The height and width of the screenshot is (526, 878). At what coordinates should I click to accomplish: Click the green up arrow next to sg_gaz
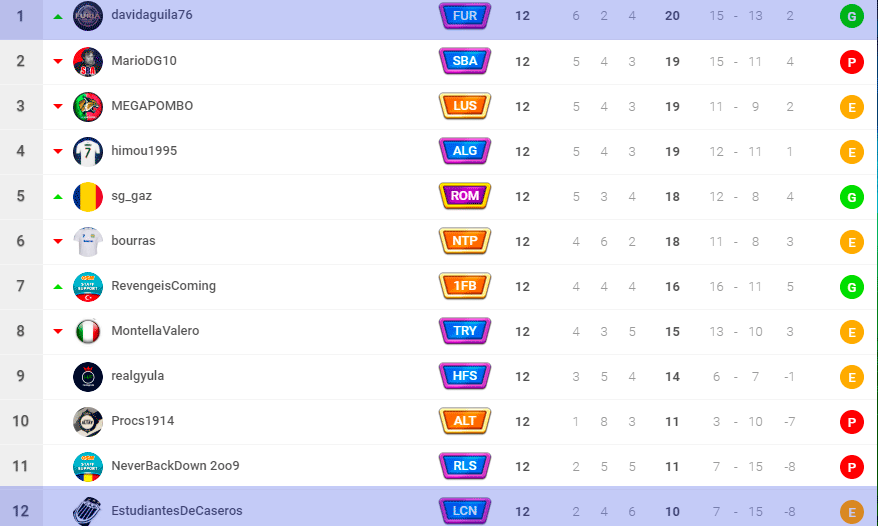coord(58,197)
